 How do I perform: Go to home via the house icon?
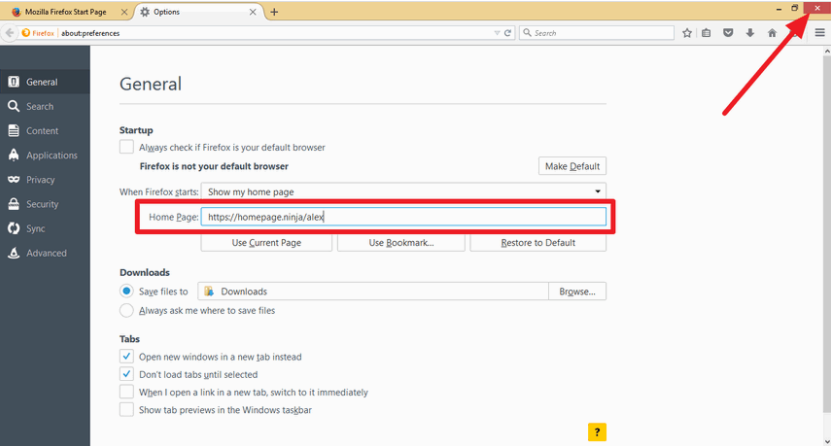(772, 33)
